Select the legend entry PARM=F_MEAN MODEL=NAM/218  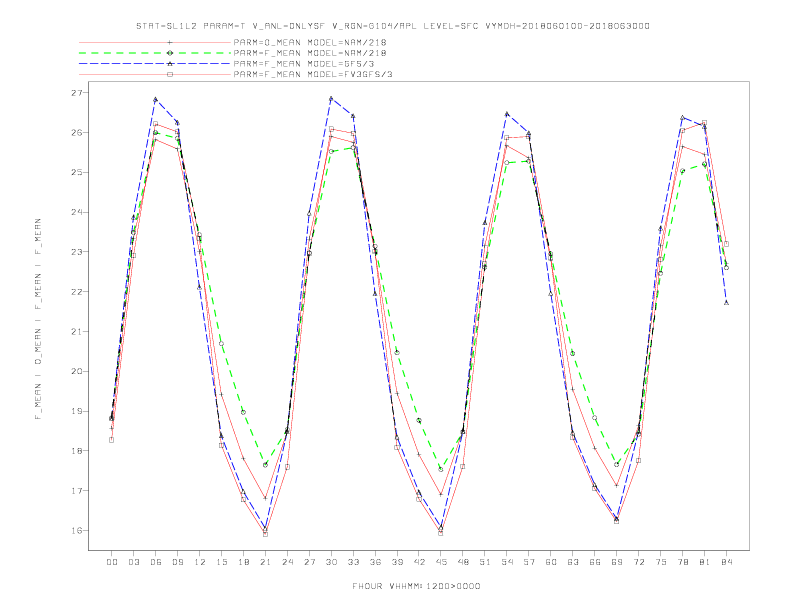pyautogui.click(x=310, y=53)
